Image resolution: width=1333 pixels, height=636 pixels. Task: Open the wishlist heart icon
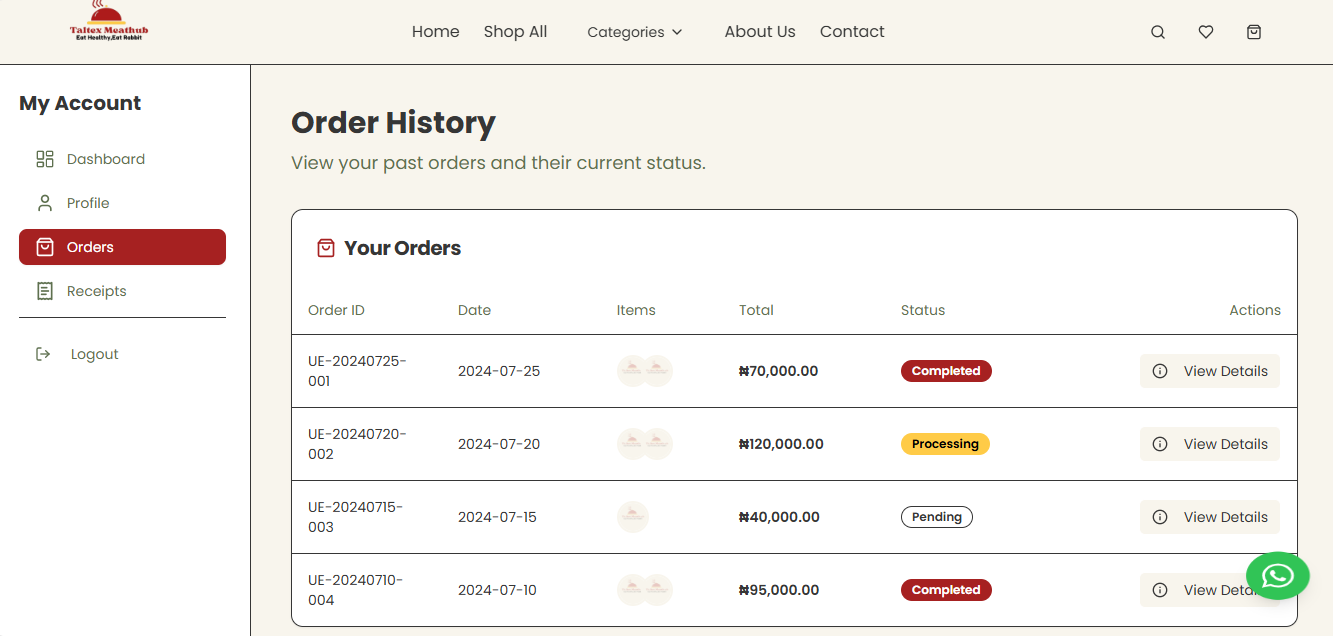click(x=1206, y=32)
